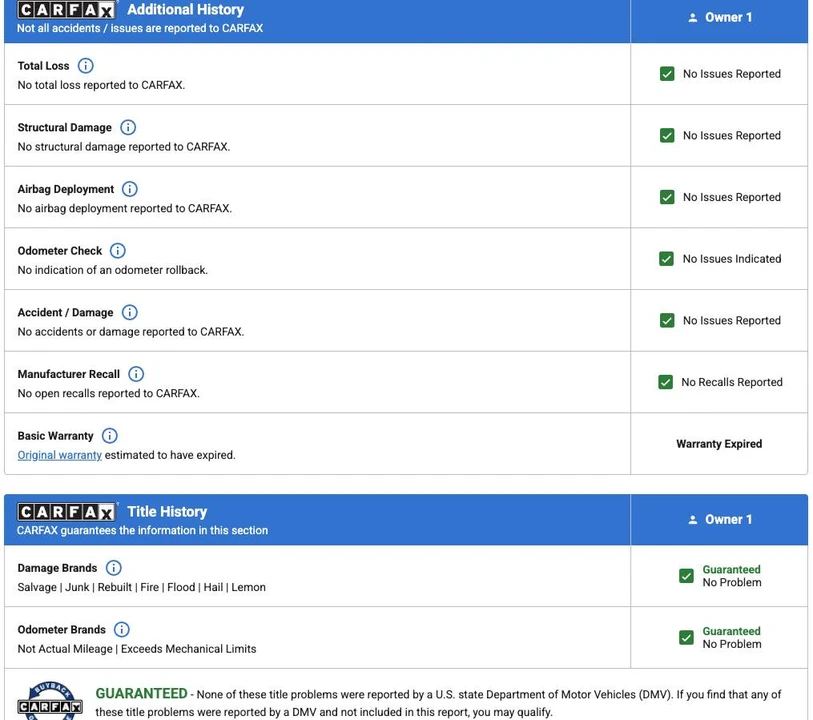Click the Structural Damage green checkmark
This screenshot has width=813, height=720.
pos(667,136)
